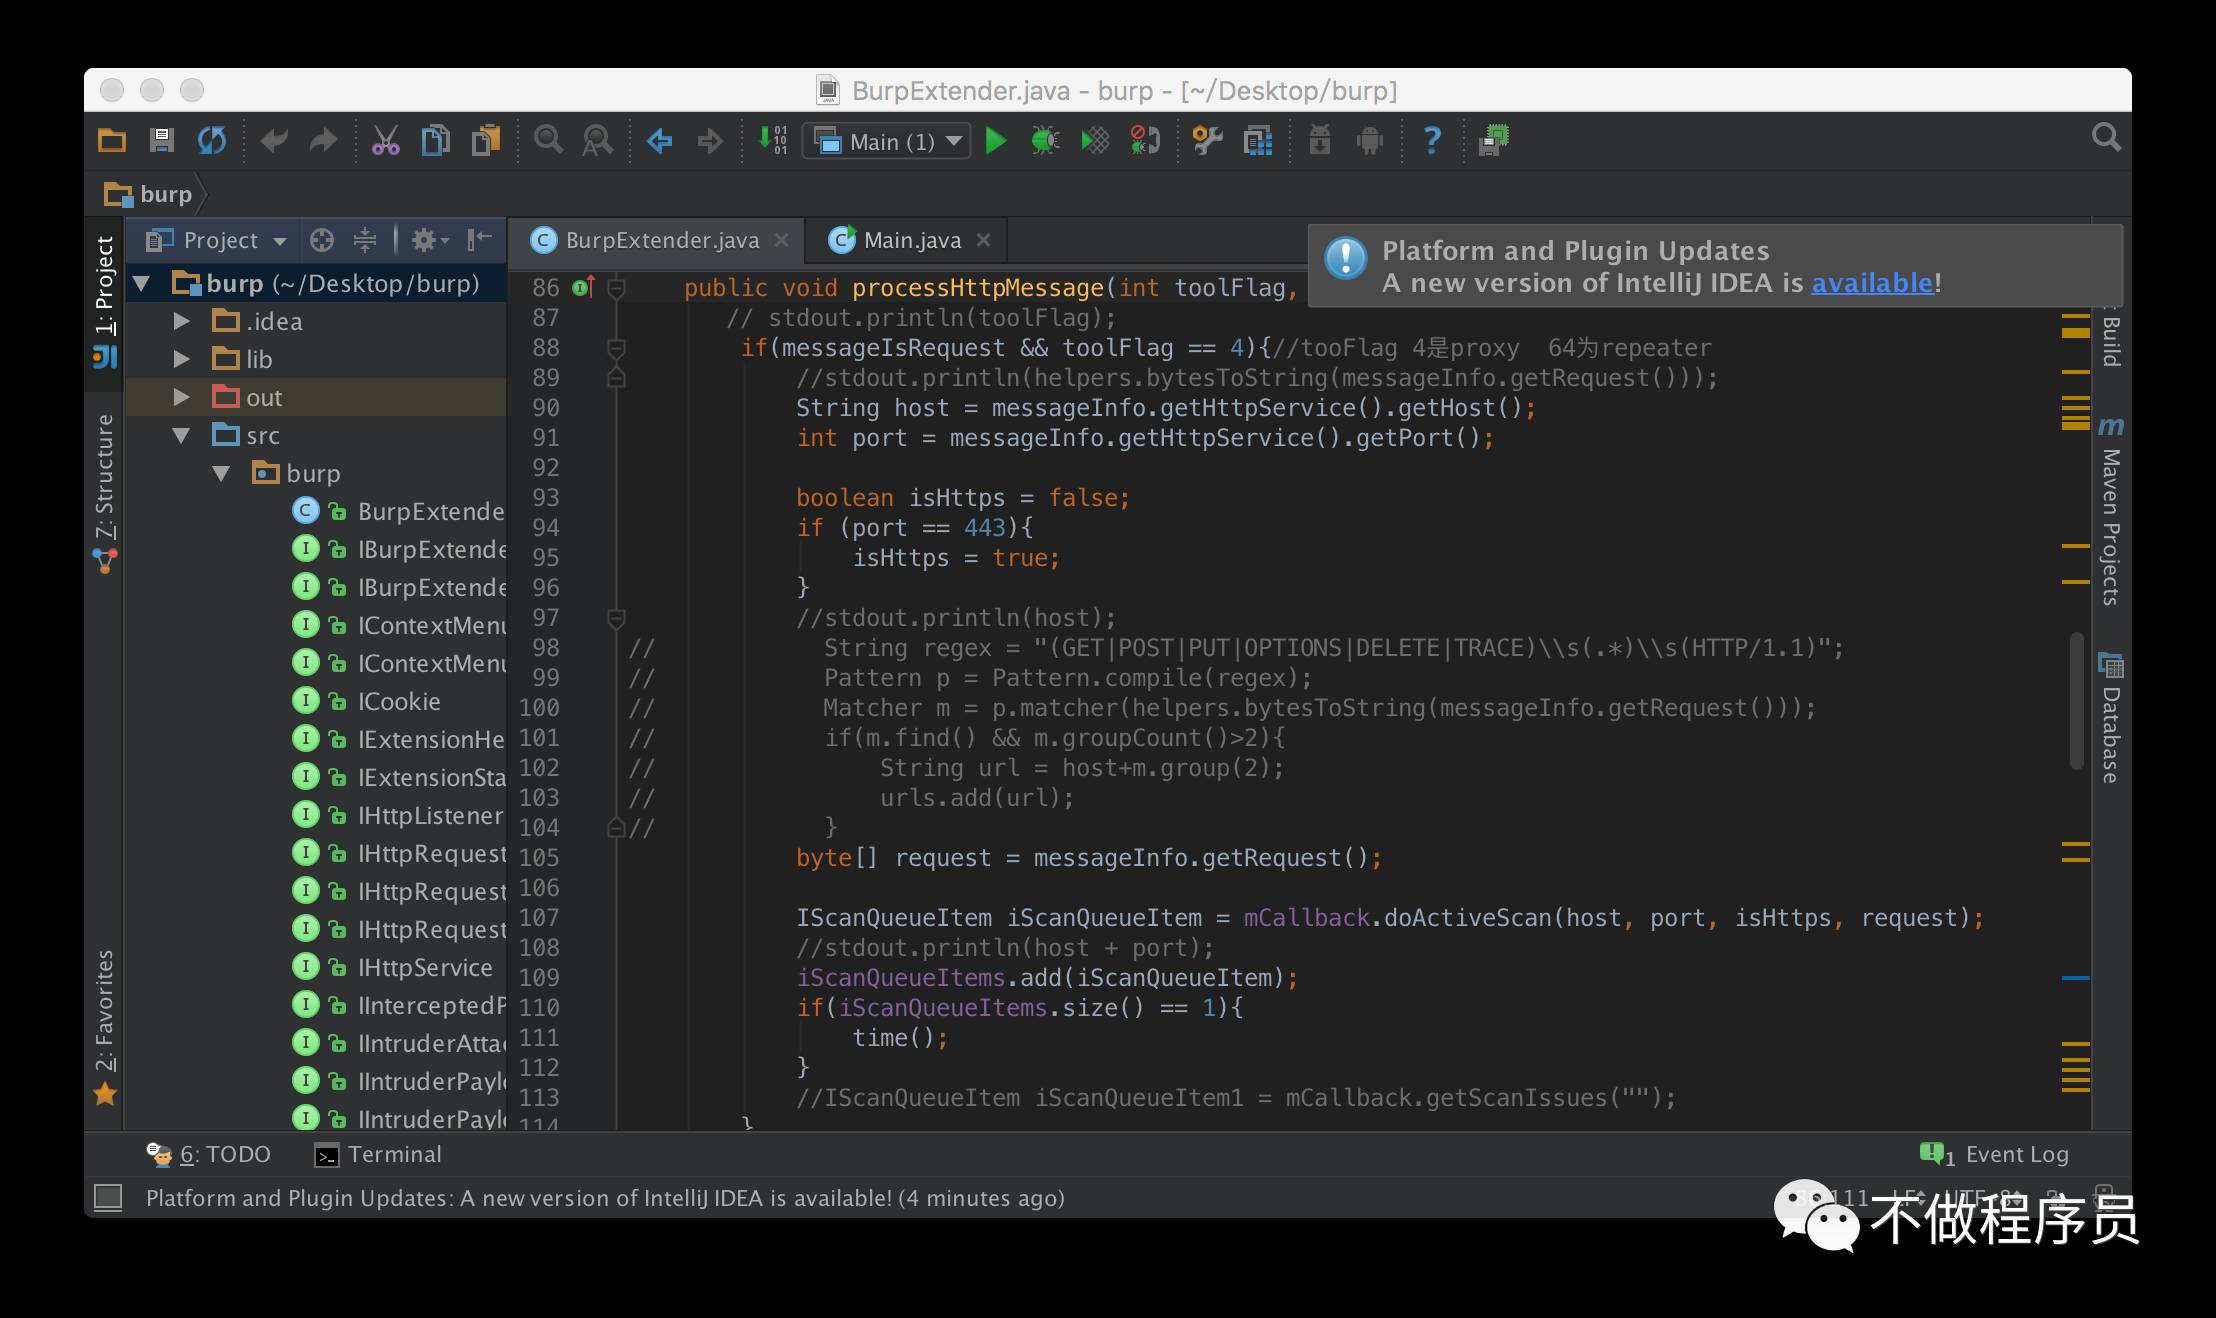The image size is (2216, 1318).
Task: Click the Synchronize refresh icon
Action: tap(212, 141)
